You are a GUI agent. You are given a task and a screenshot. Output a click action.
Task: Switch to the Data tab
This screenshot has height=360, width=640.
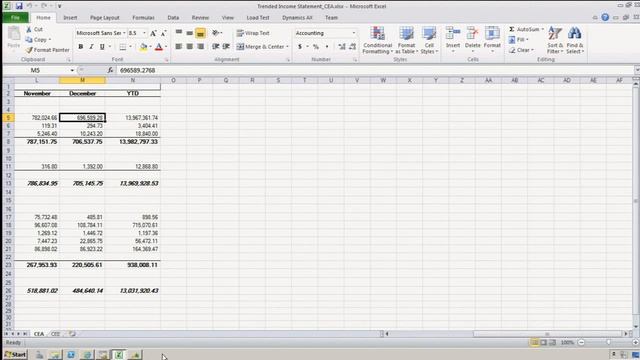(x=173, y=18)
